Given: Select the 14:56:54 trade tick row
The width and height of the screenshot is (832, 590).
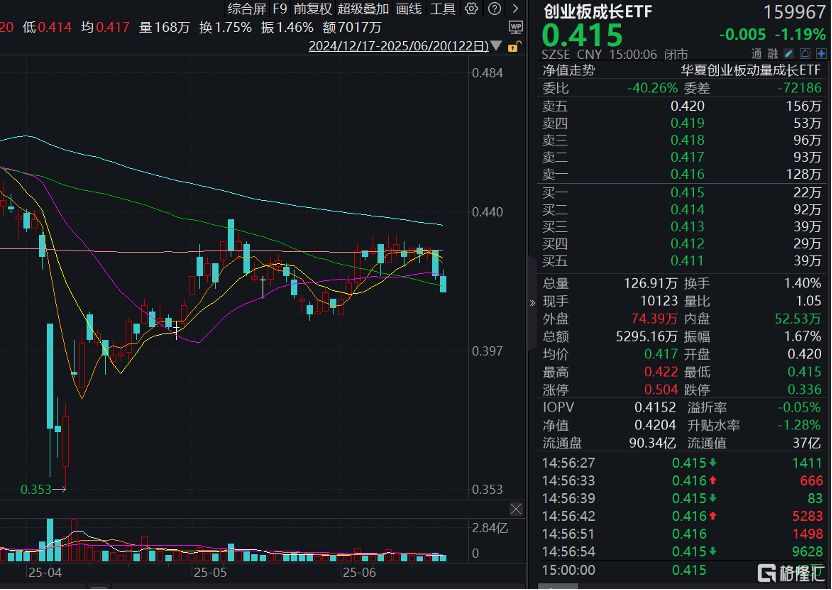Looking at the screenshot, I should pos(682,551).
